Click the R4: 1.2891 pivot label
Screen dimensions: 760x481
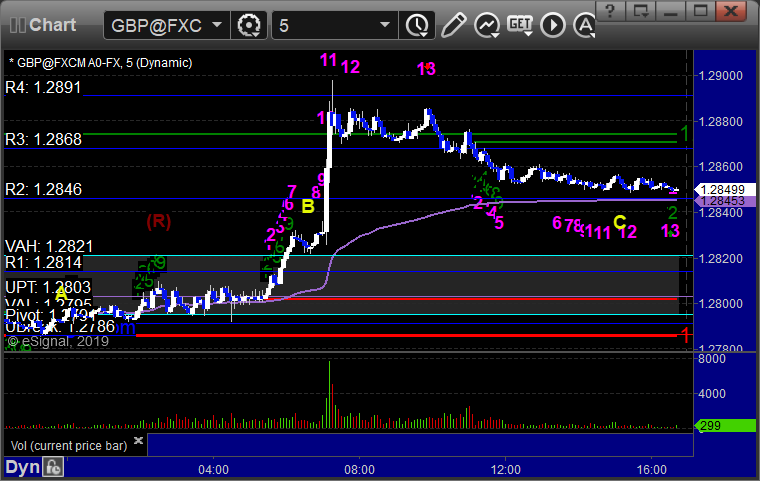[43, 88]
